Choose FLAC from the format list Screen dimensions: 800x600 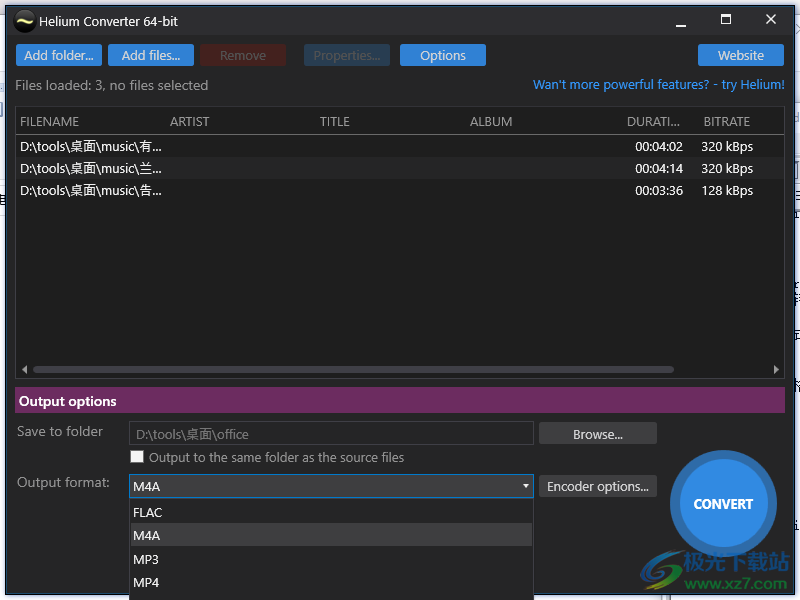(331, 512)
